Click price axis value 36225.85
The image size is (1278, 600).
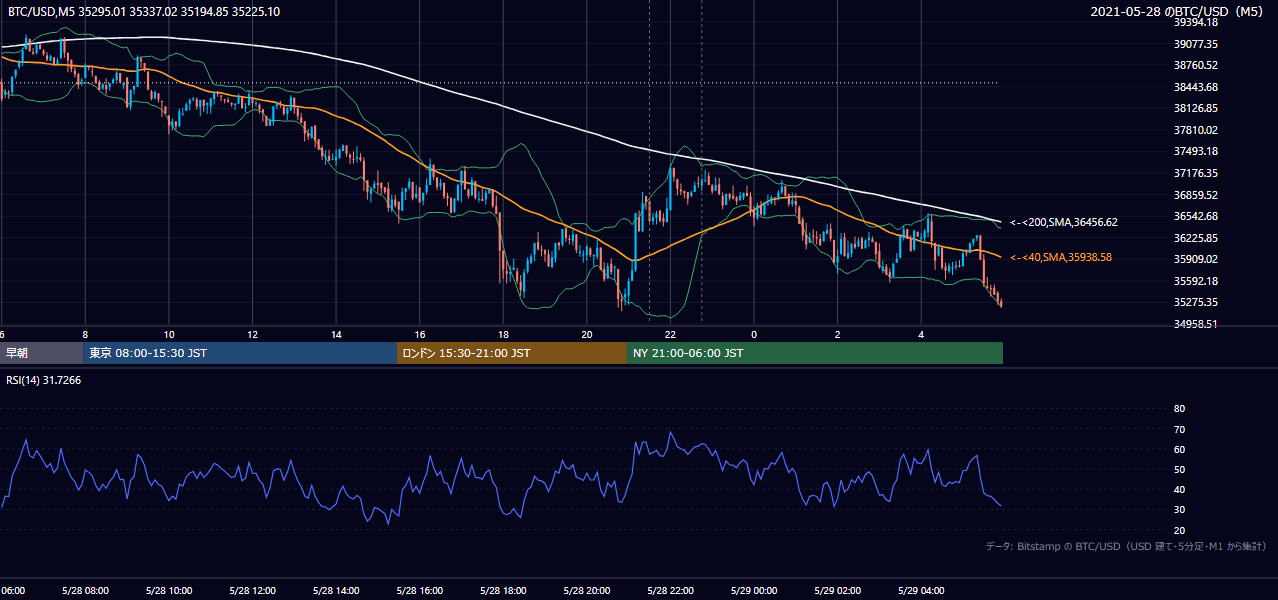point(1196,238)
